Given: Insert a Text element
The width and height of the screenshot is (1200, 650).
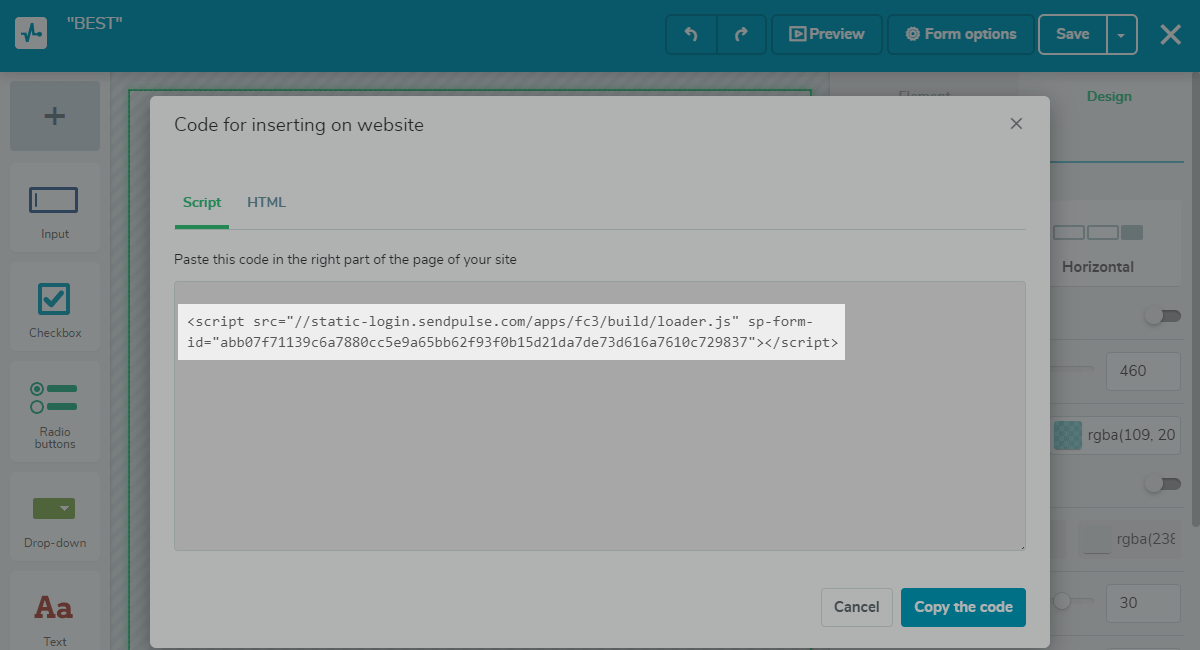Looking at the screenshot, I should click(54, 613).
